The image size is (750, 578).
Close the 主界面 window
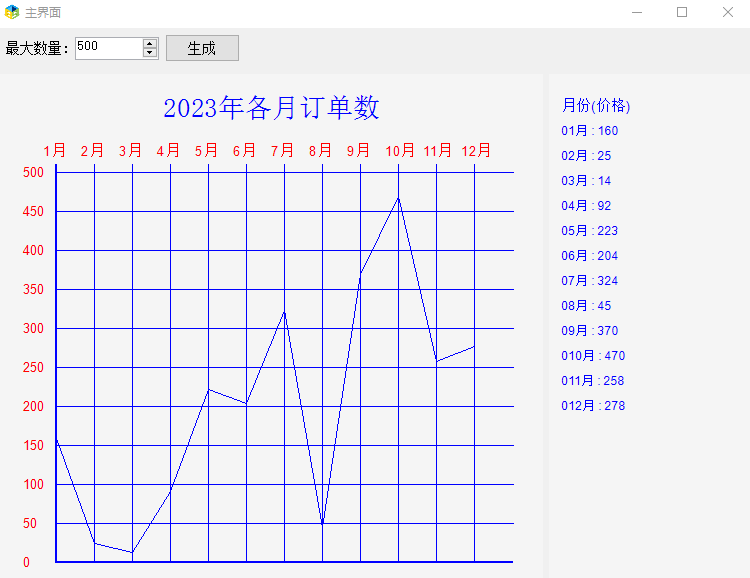[728, 12]
